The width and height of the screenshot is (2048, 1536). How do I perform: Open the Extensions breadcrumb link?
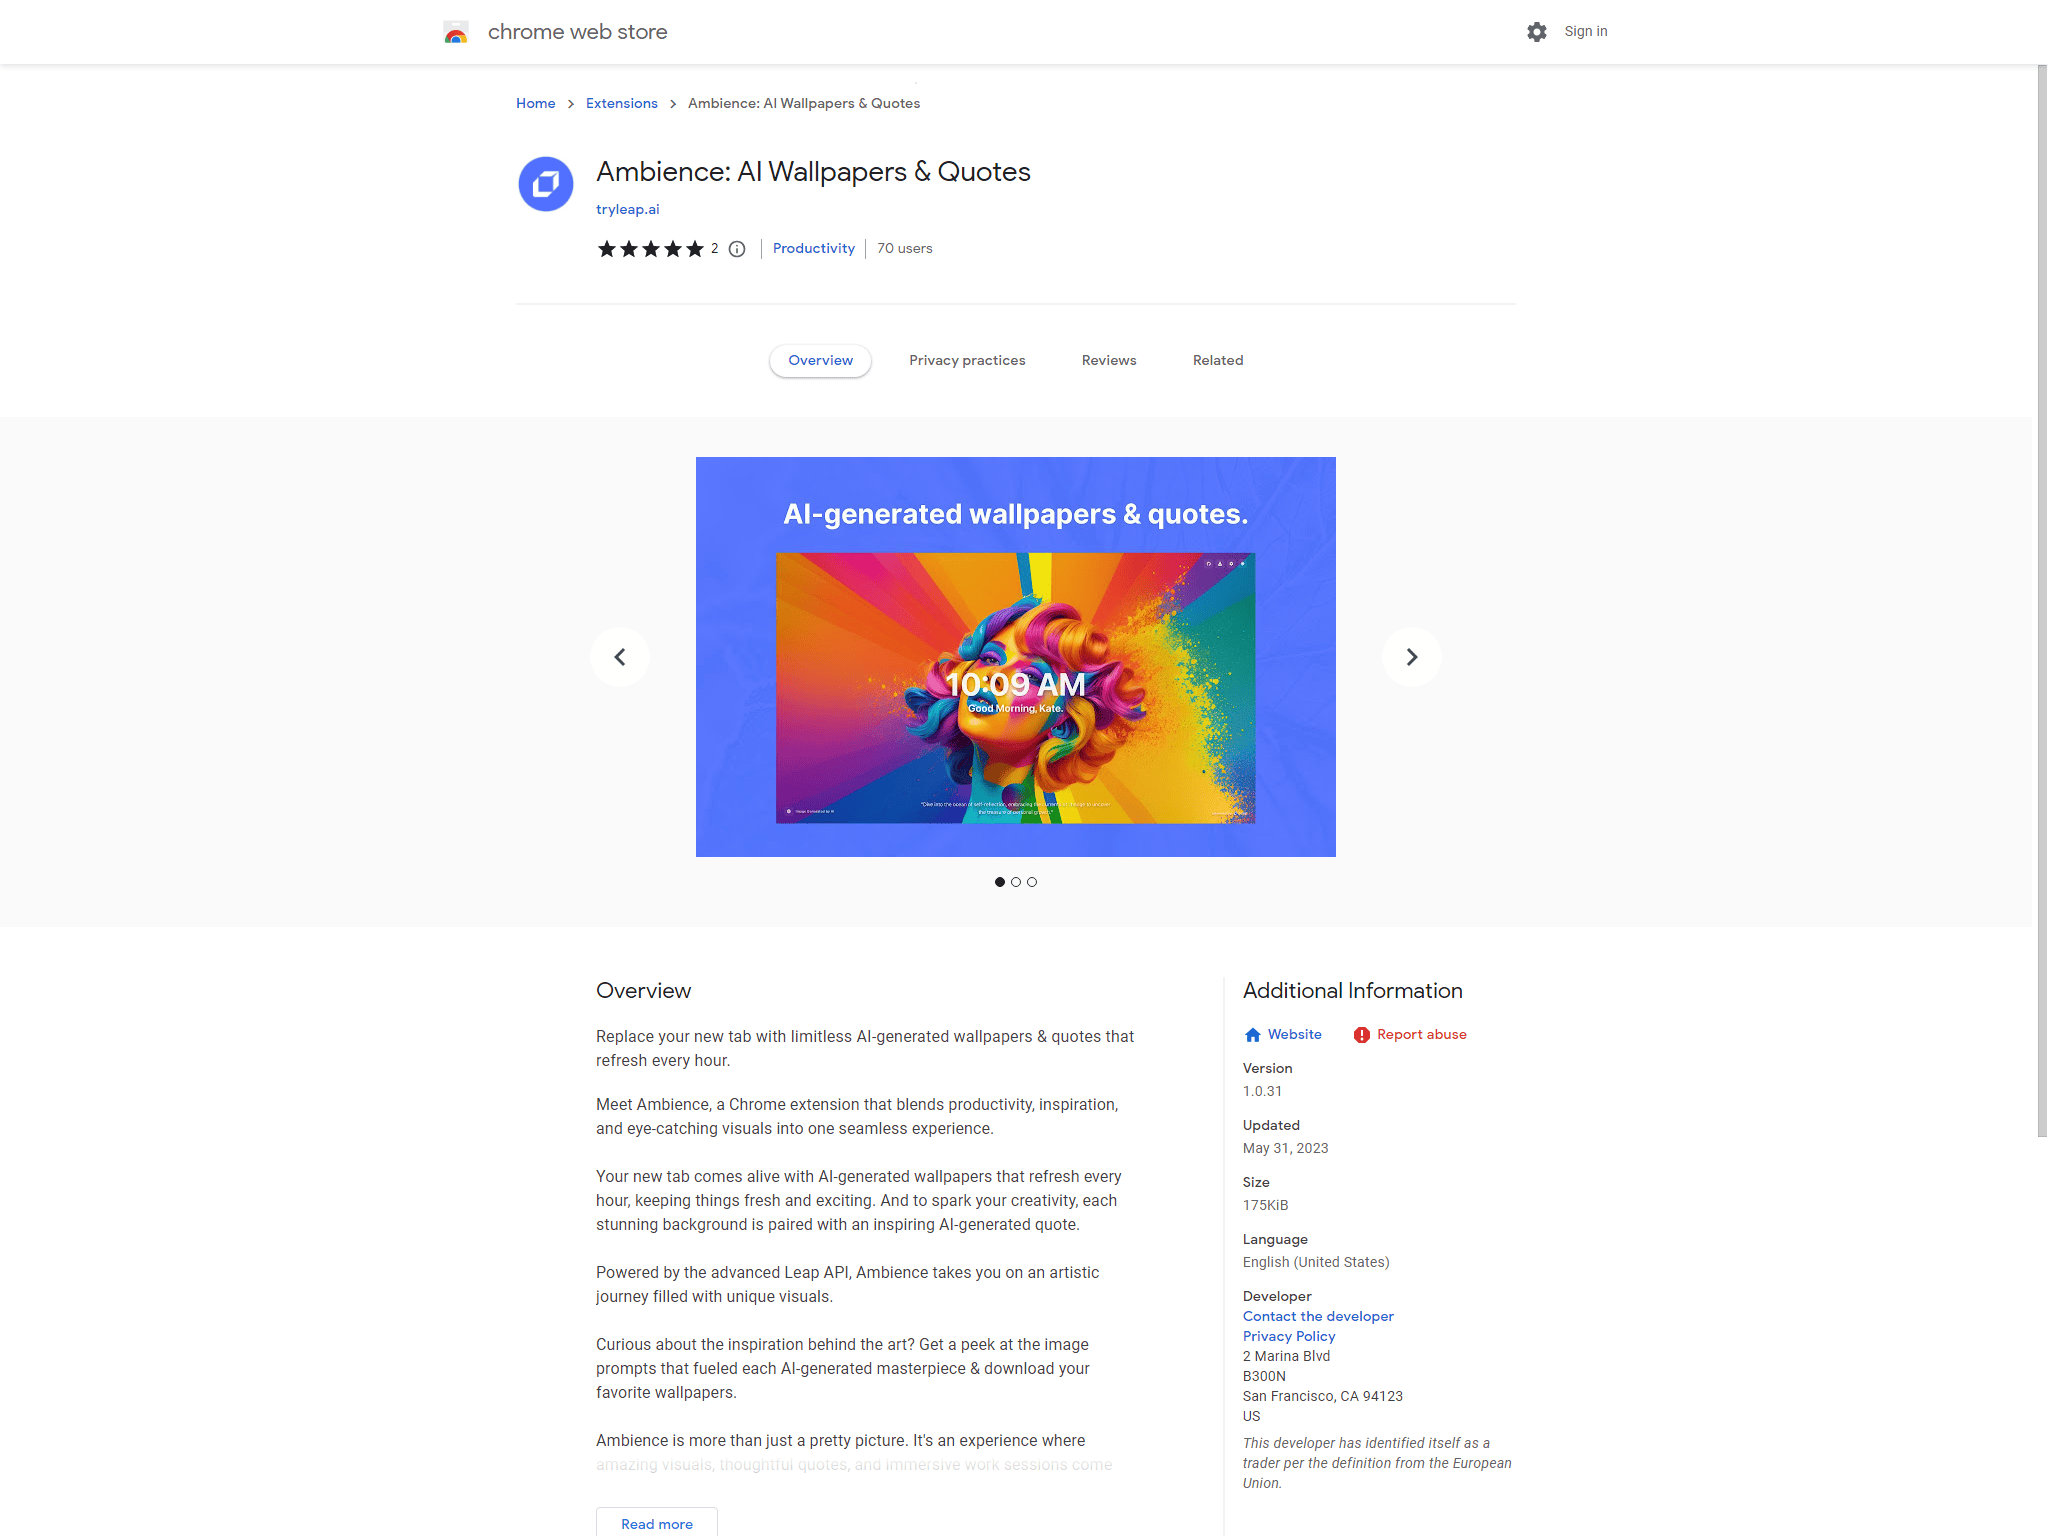coord(622,103)
